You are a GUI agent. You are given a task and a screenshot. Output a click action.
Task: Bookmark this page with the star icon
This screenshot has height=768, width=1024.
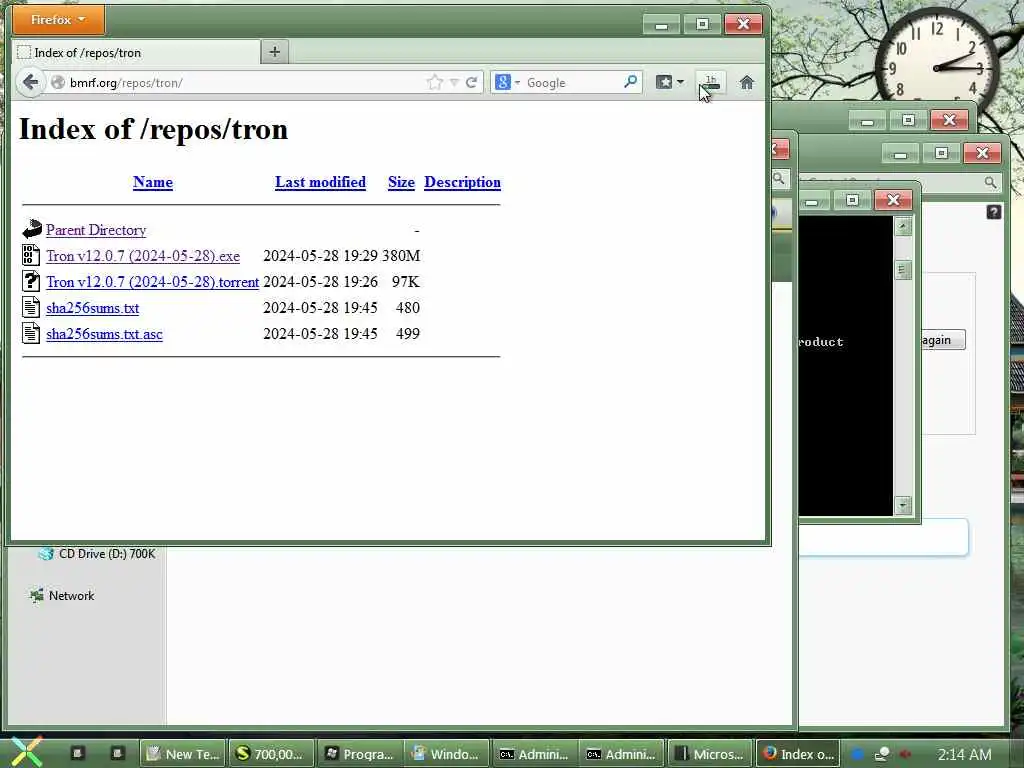coord(434,82)
